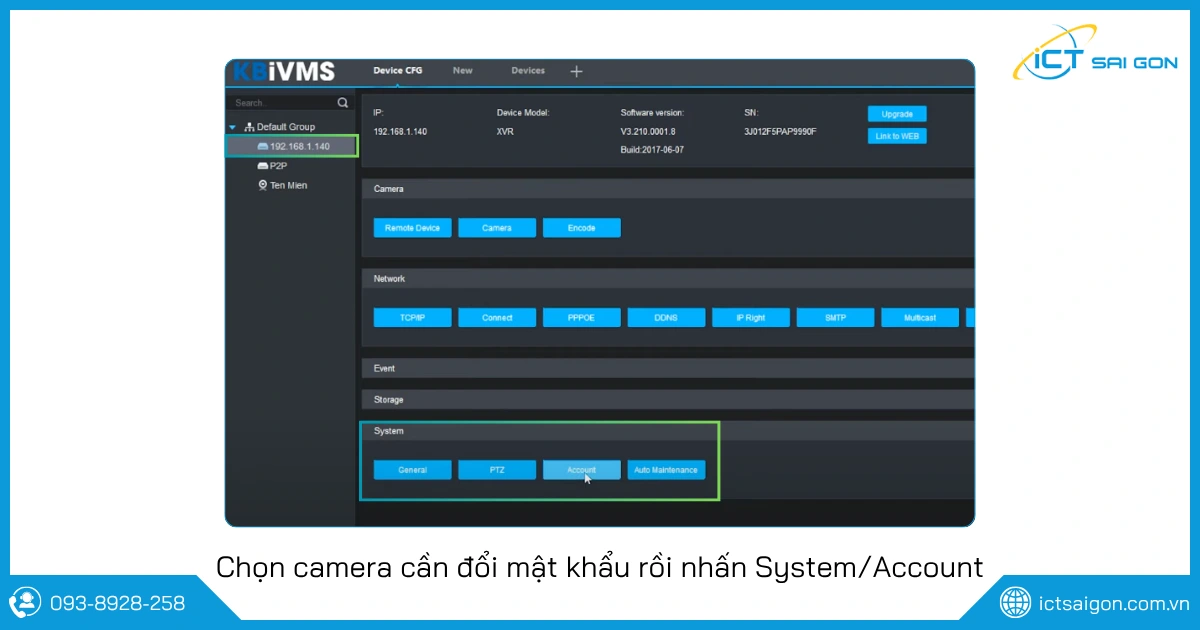This screenshot has height=630, width=1200.
Task: Open DDNS settings
Action: tap(666, 318)
